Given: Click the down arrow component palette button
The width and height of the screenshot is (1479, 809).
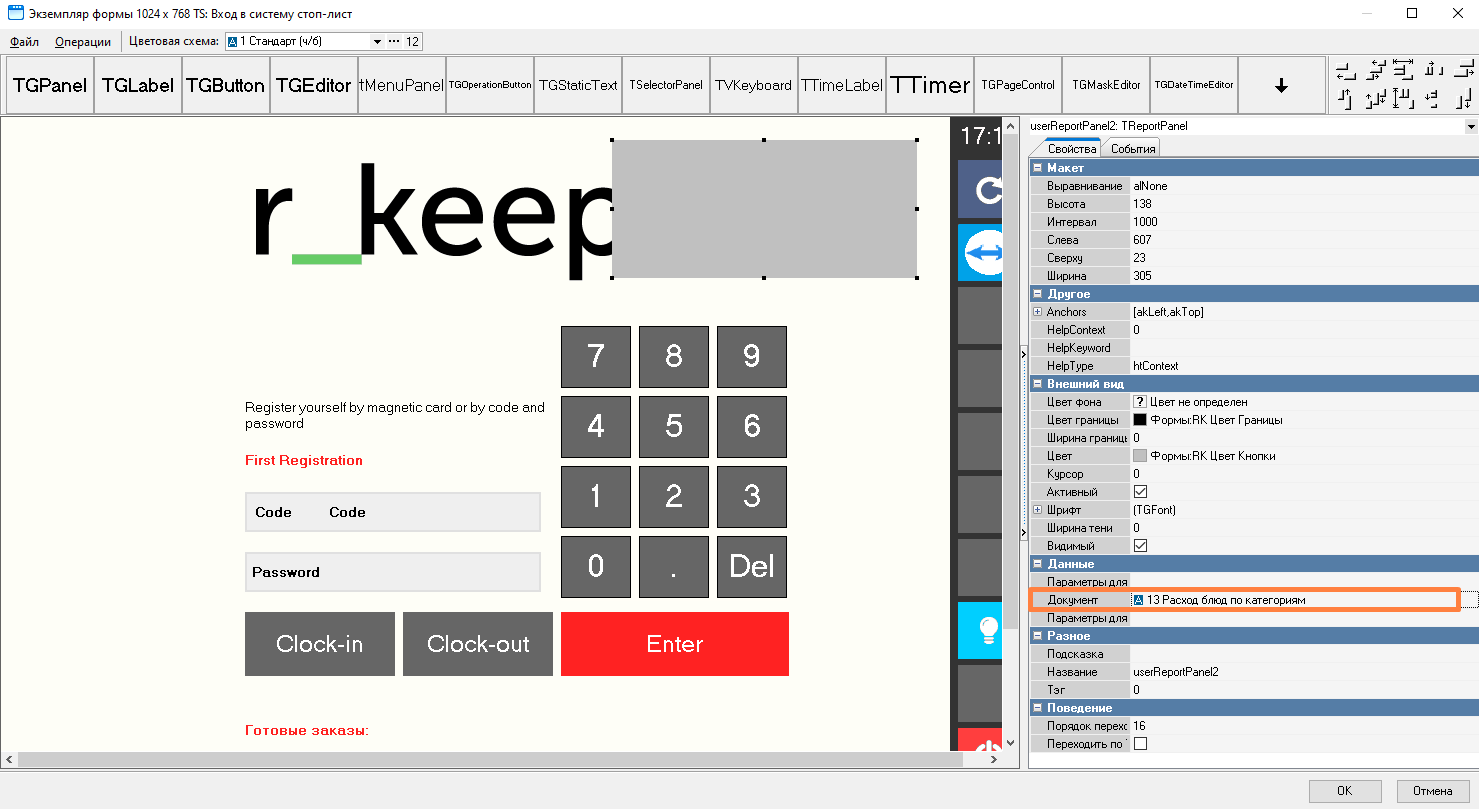Looking at the screenshot, I should pos(1281,86).
